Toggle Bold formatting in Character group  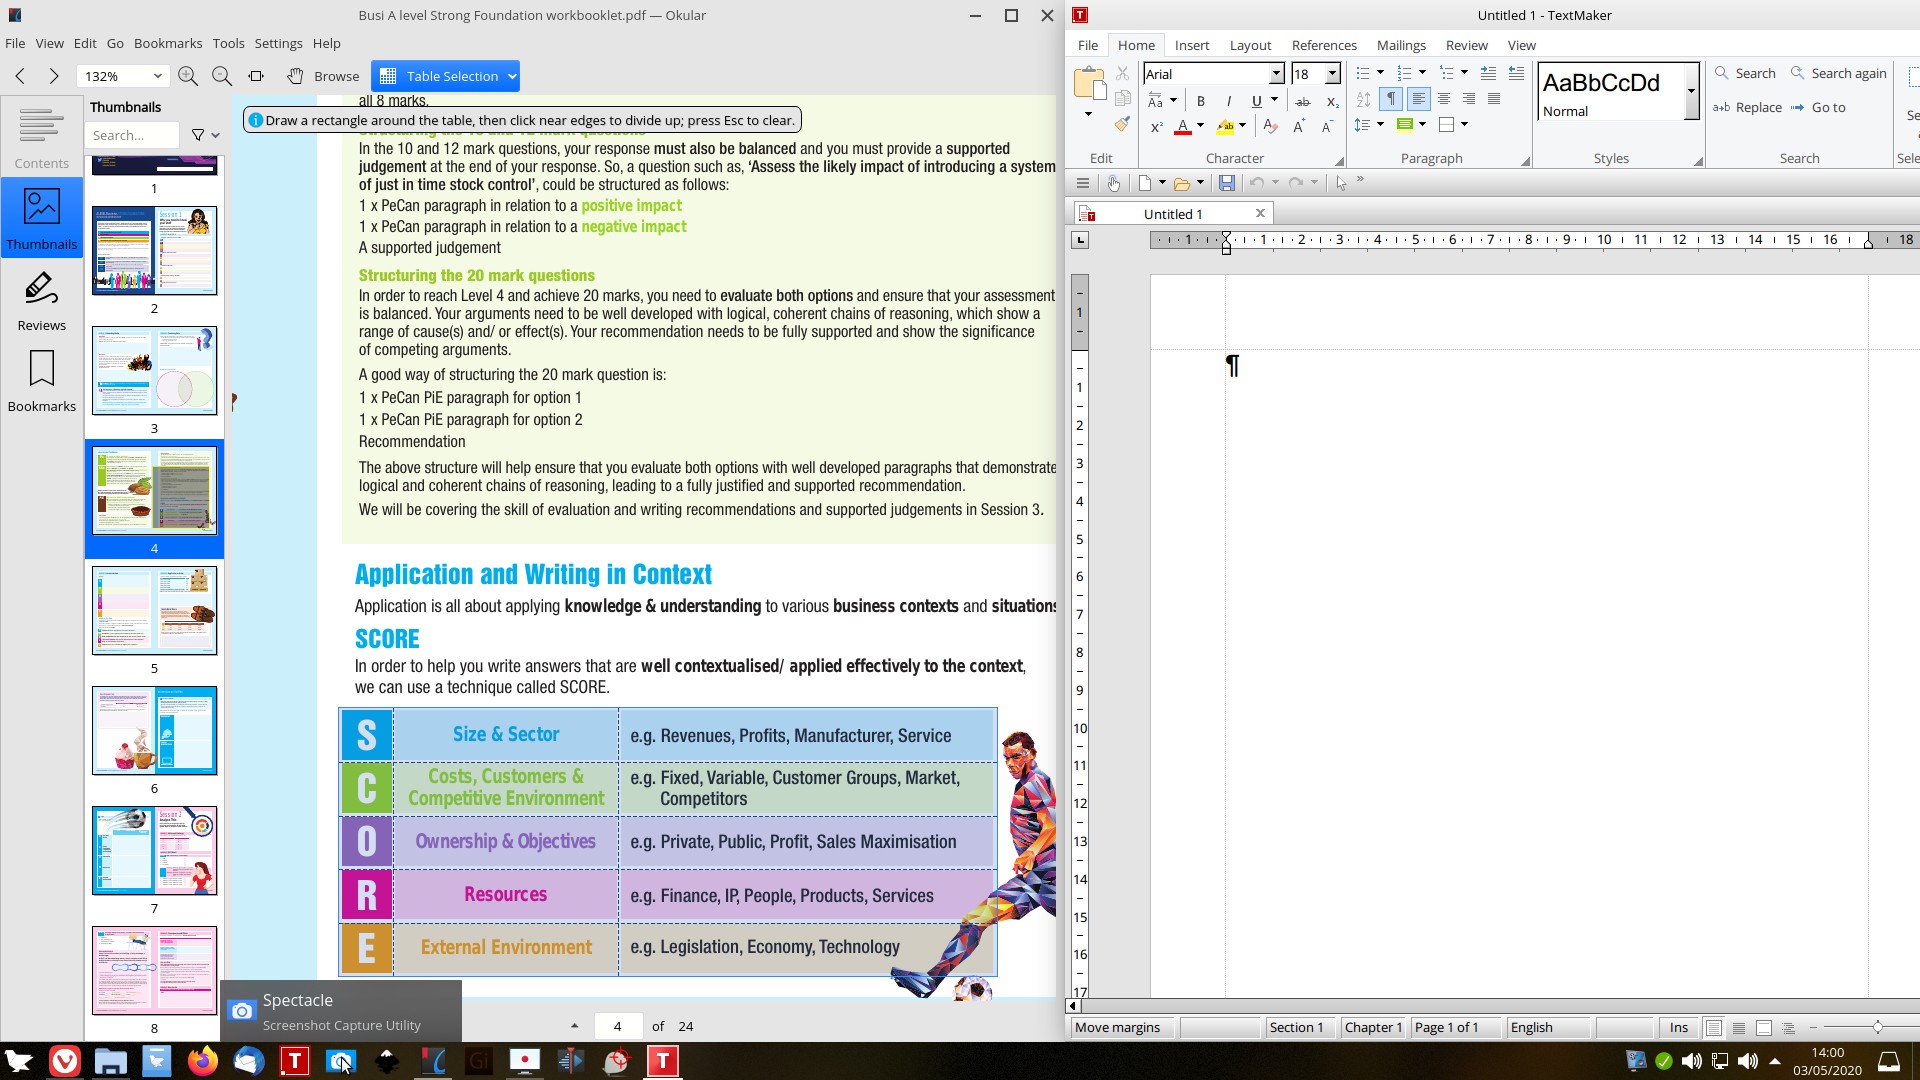1200,101
